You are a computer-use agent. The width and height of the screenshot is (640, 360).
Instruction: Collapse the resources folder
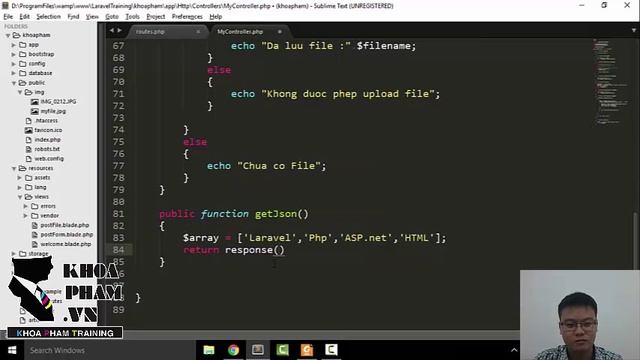(14, 168)
